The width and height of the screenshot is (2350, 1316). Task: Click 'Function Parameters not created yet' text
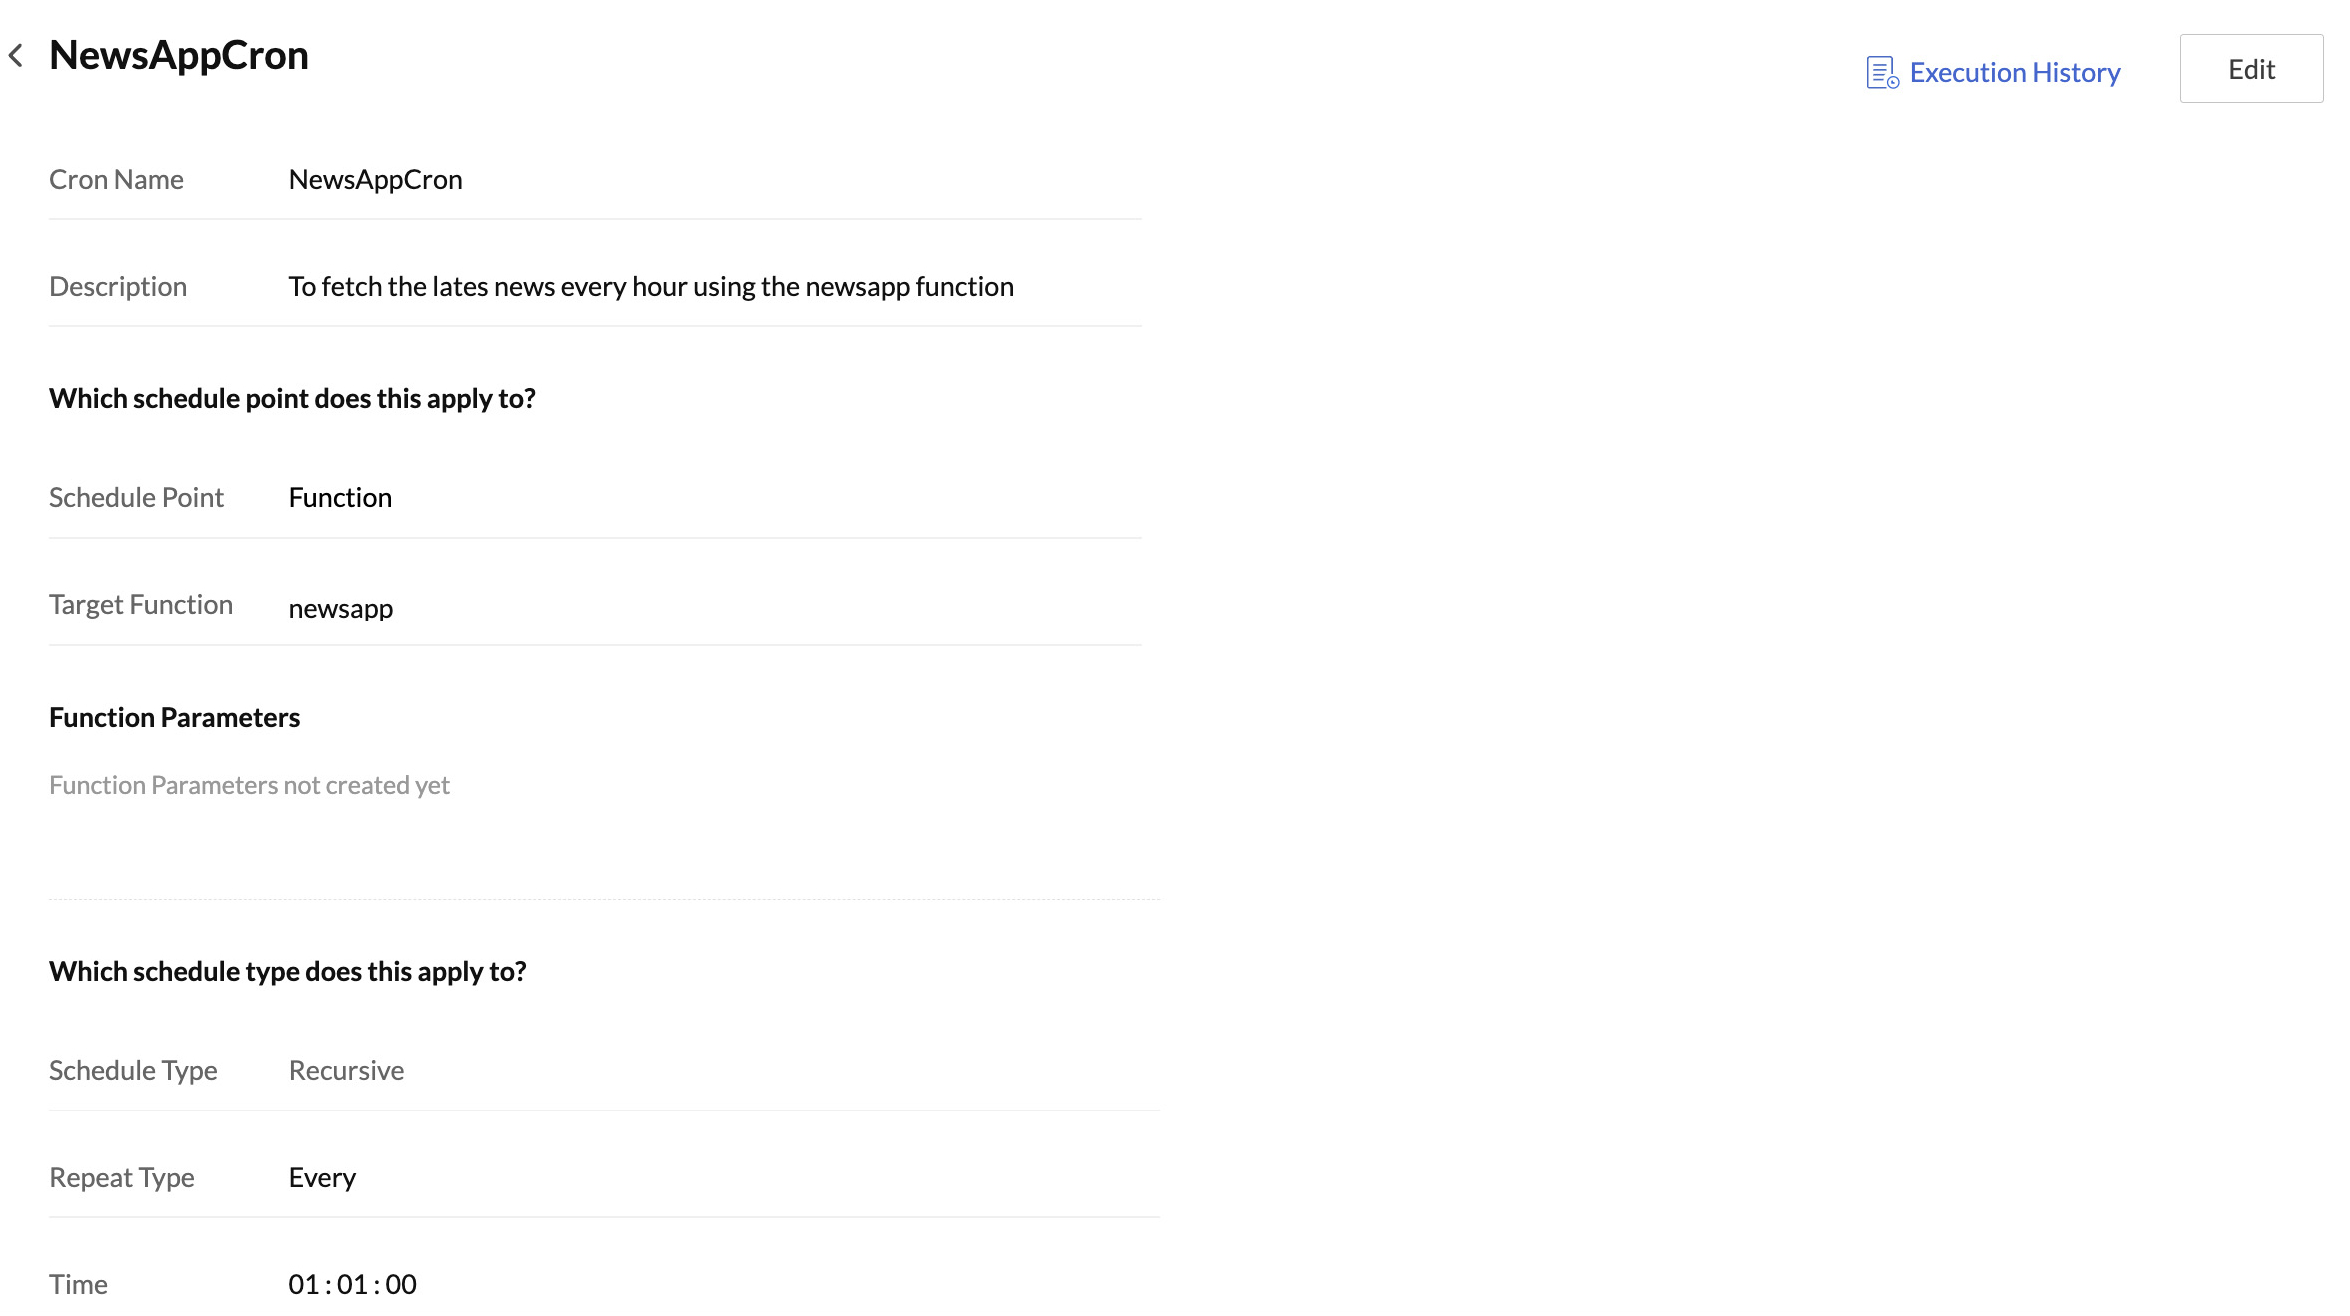coord(249,786)
